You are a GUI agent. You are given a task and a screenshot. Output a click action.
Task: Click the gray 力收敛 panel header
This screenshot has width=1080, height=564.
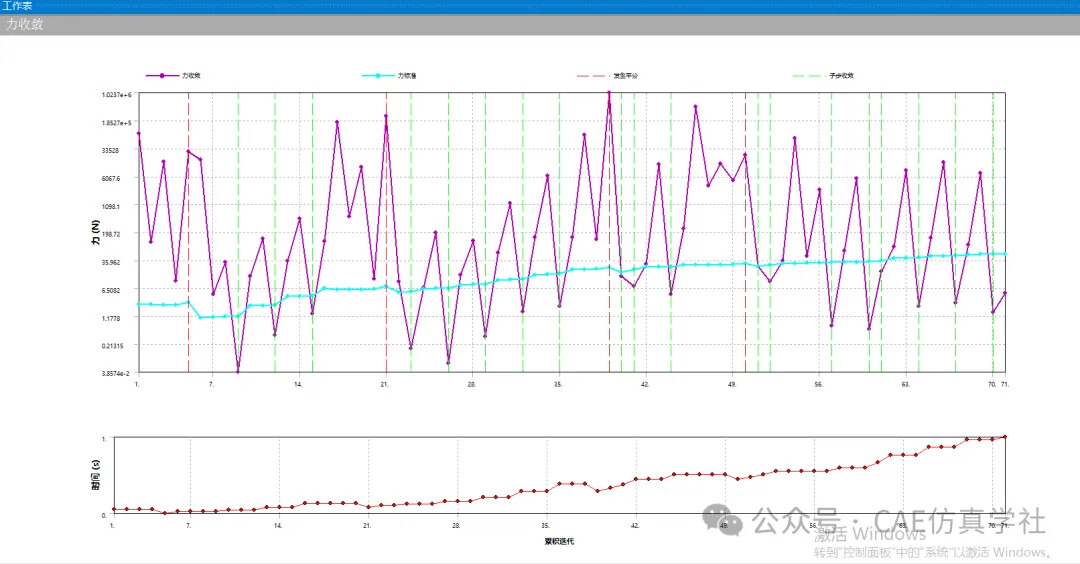pos(25,25)
